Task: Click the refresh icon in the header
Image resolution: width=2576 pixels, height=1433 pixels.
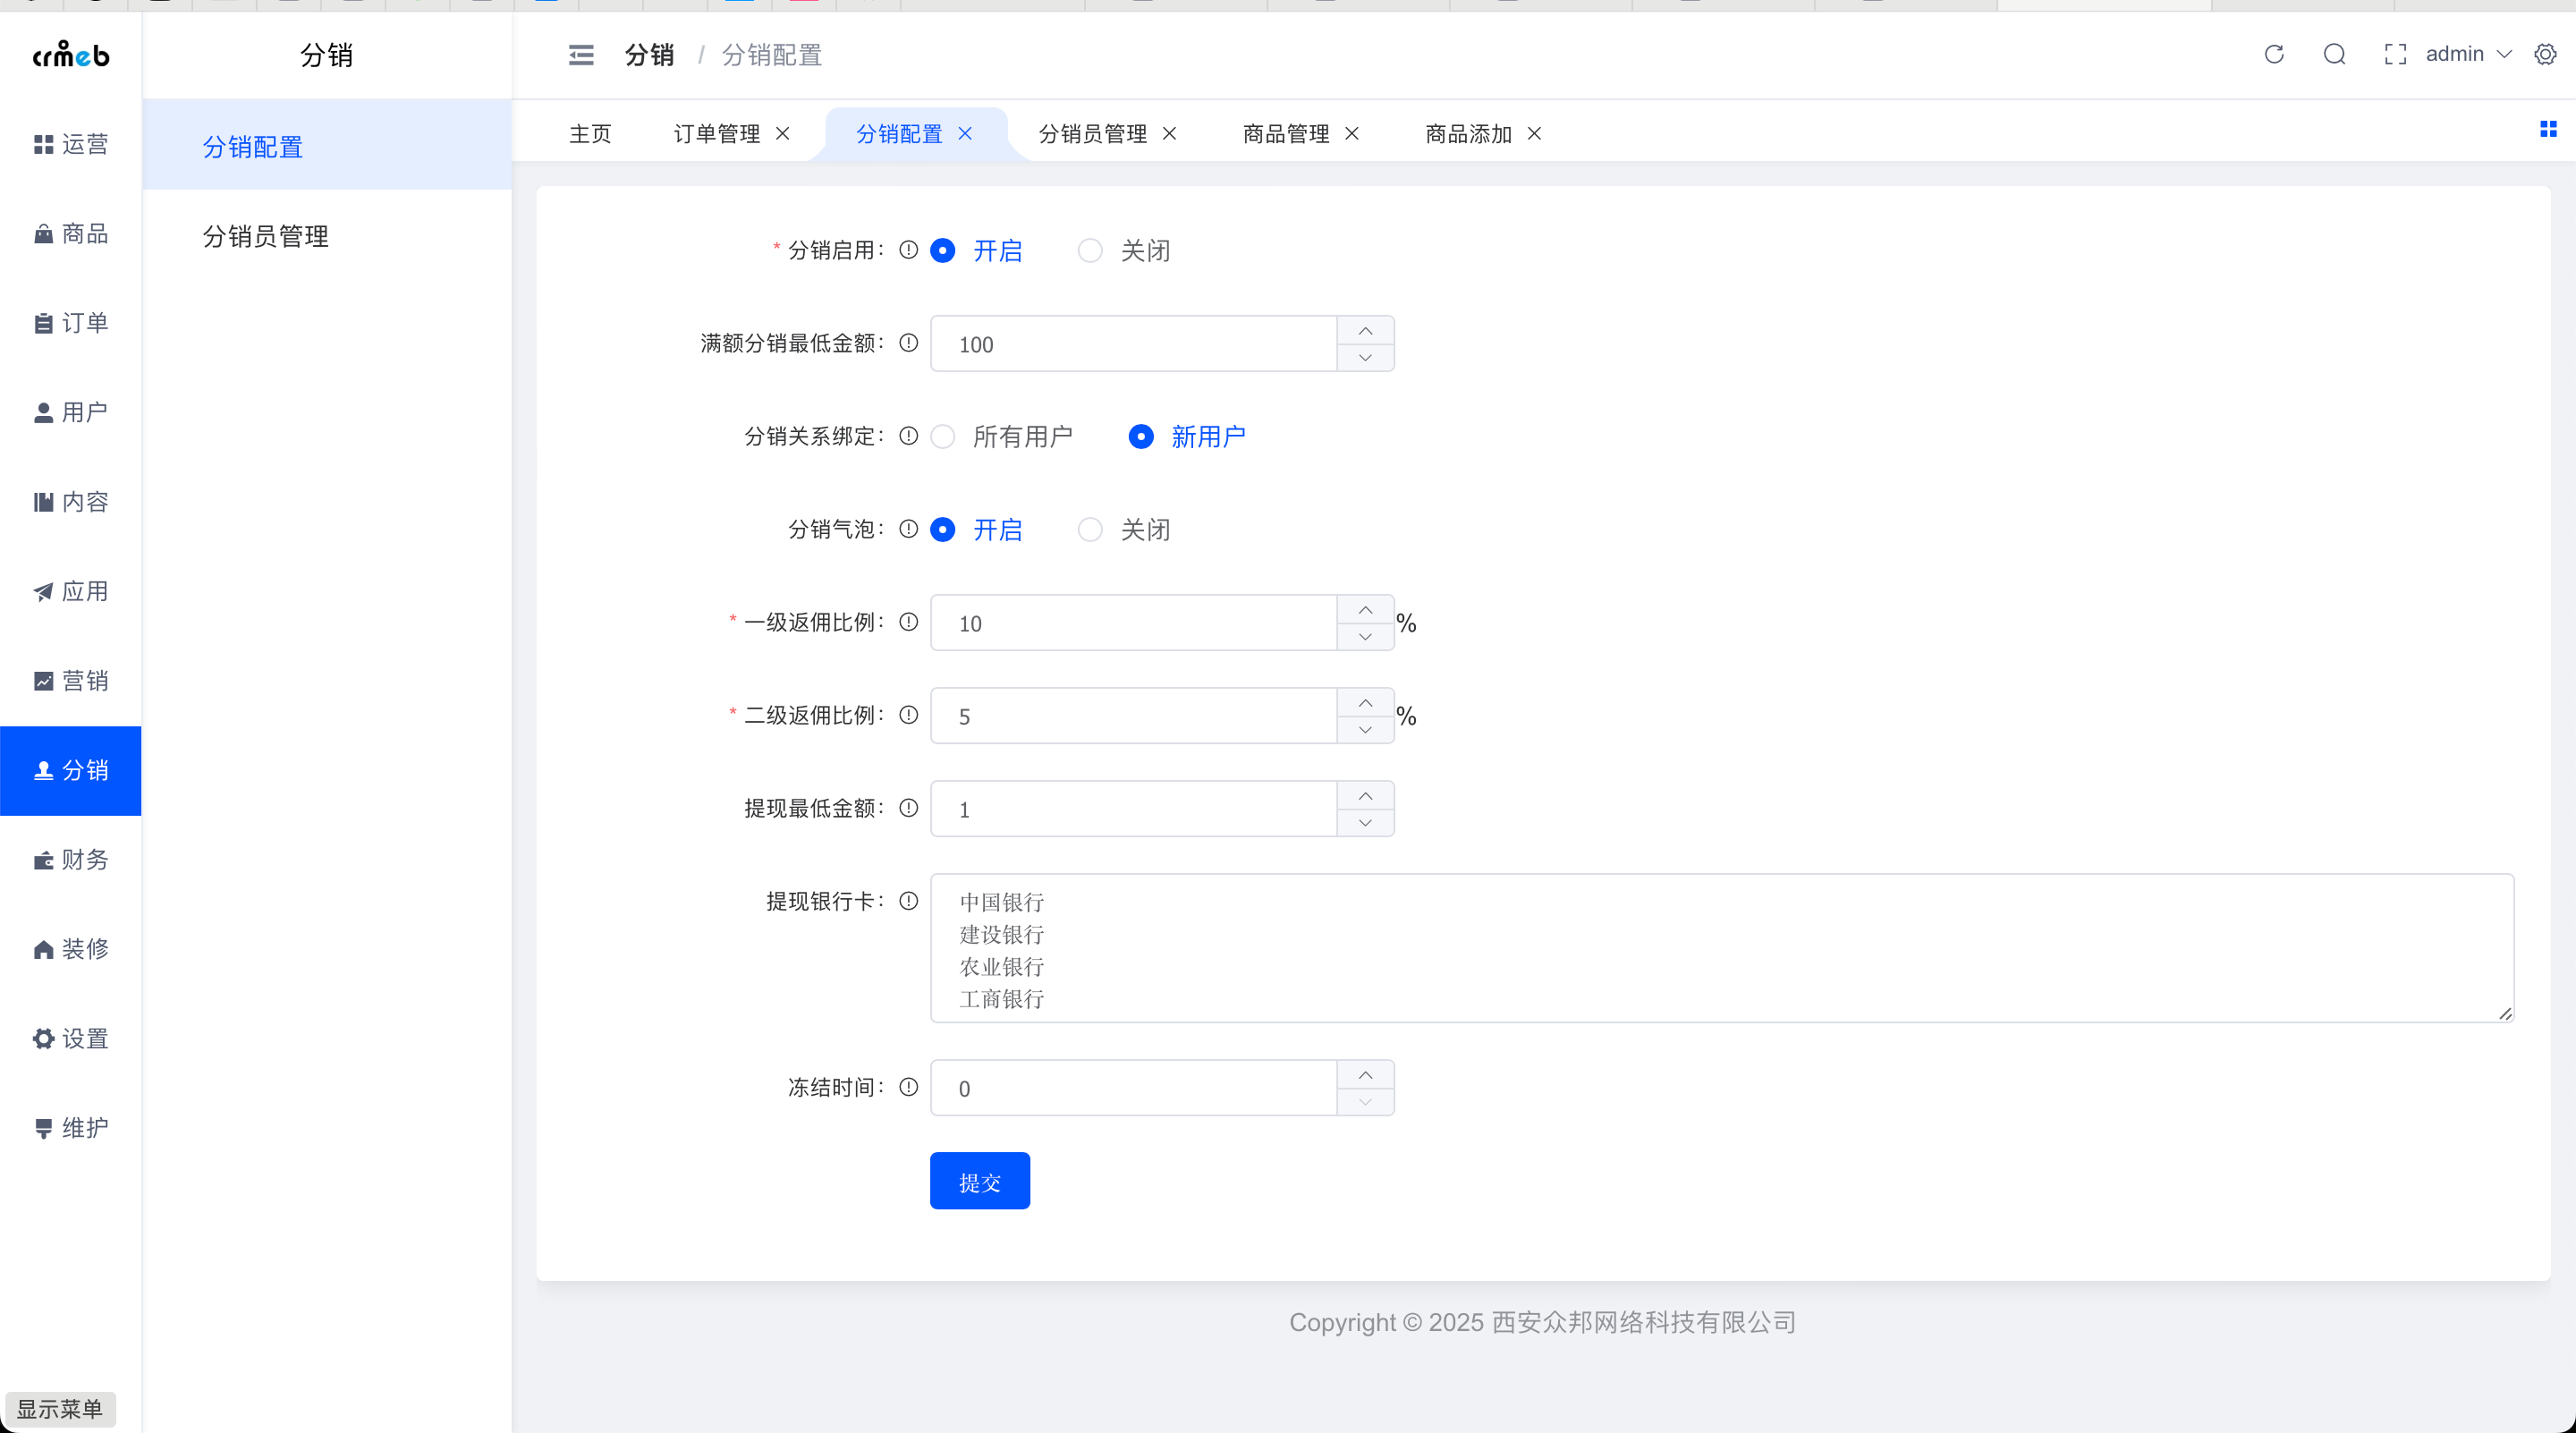Action: pos(2273,54)
